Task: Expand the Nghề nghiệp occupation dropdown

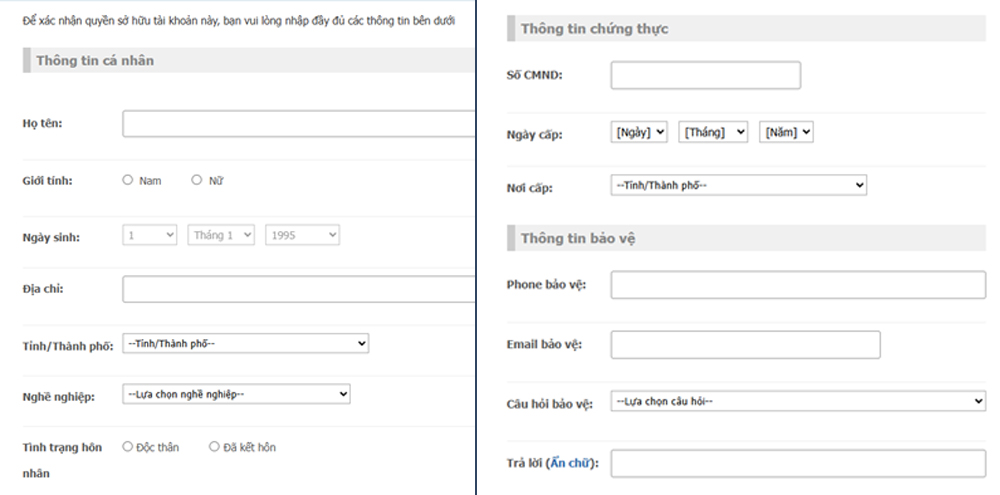Action: pos(236,394)
